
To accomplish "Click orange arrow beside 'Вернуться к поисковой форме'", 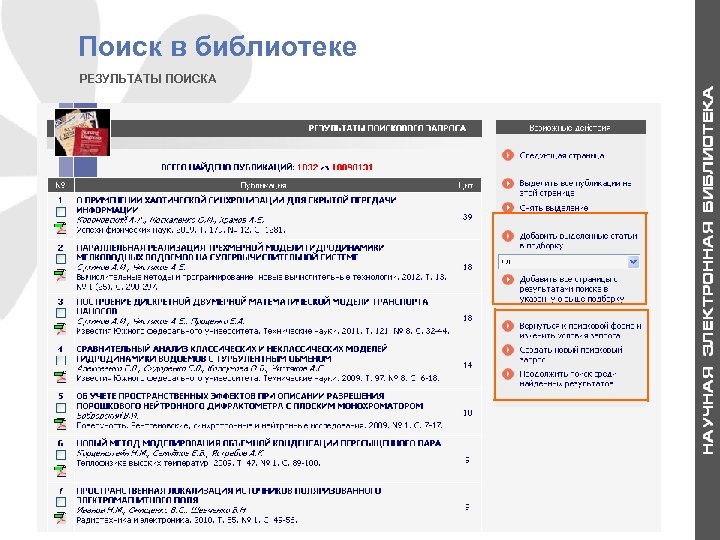I will pos(507,326).
